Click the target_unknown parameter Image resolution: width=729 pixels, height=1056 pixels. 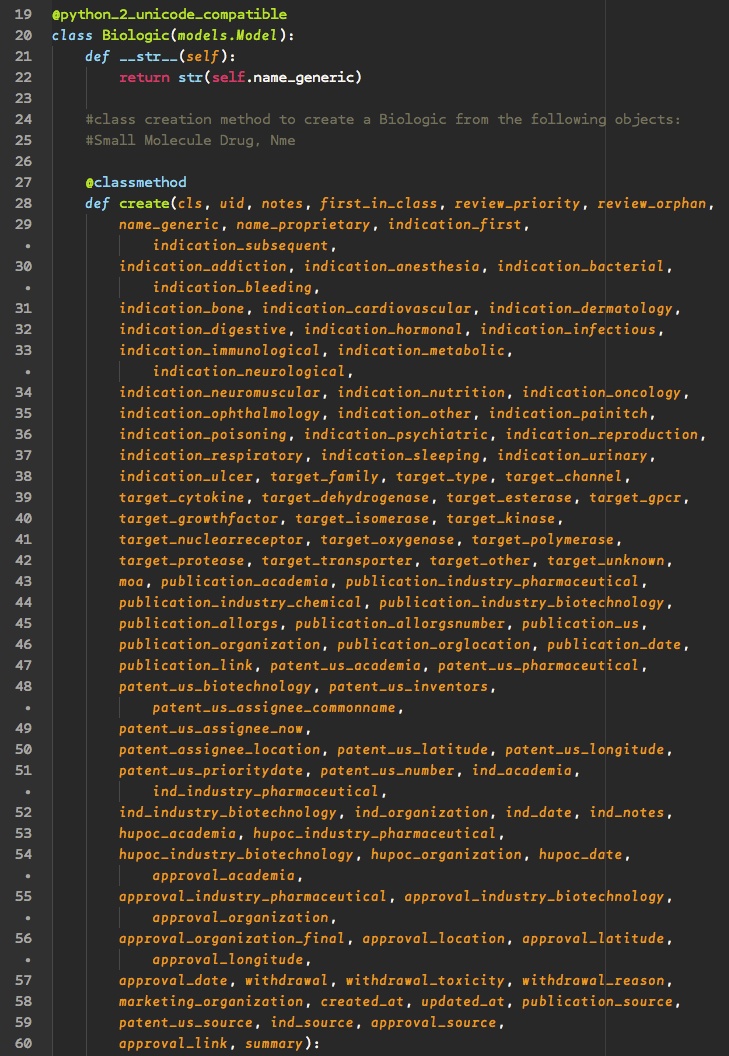coord(606,560)
